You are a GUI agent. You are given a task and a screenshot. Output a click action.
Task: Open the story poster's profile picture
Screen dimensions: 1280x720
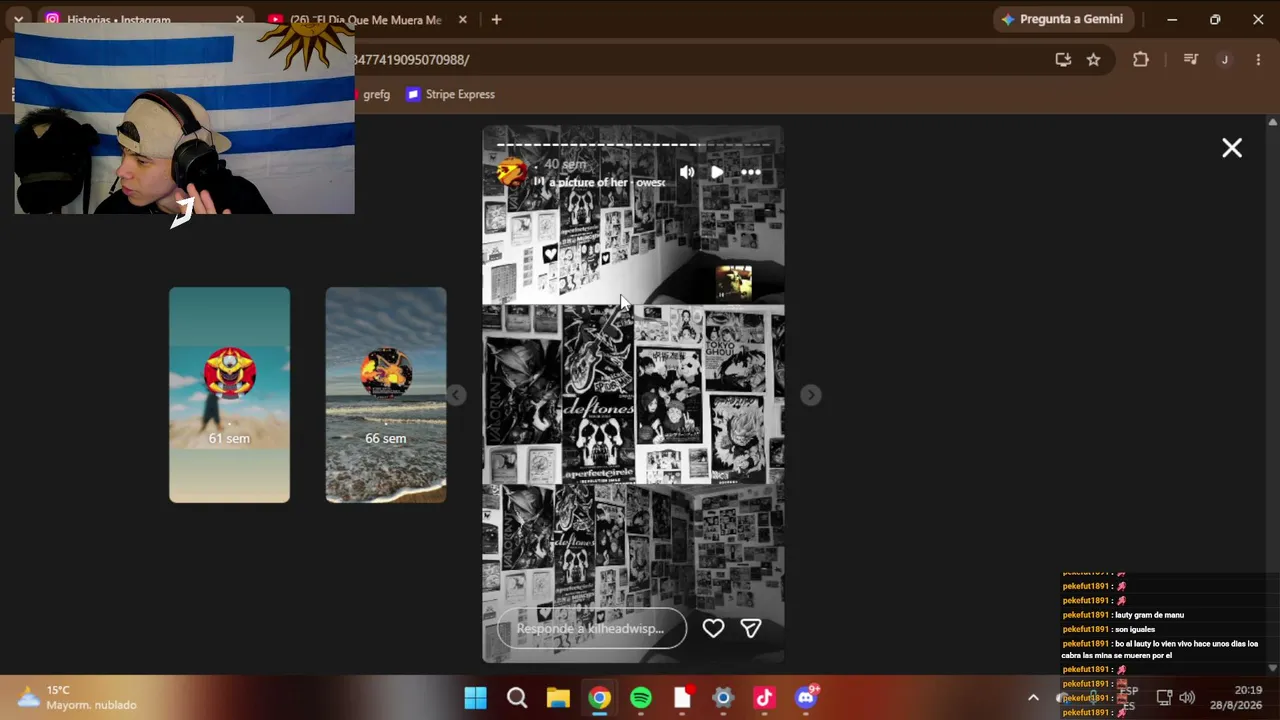[512, 172]
